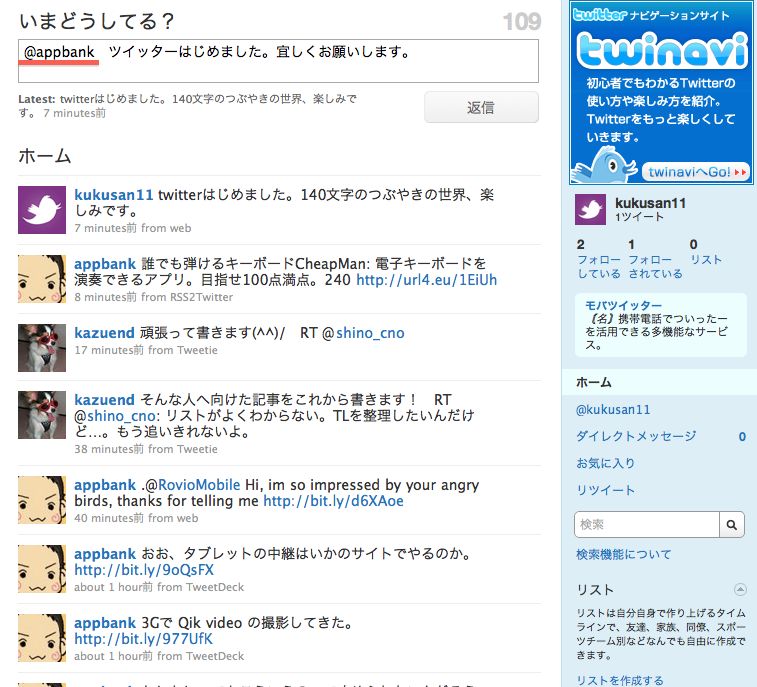Open kazuend name on 頑張って書きます tweet
Viewport: 757px width, 687px height.
pyautogui.click(x=104, y=333)
